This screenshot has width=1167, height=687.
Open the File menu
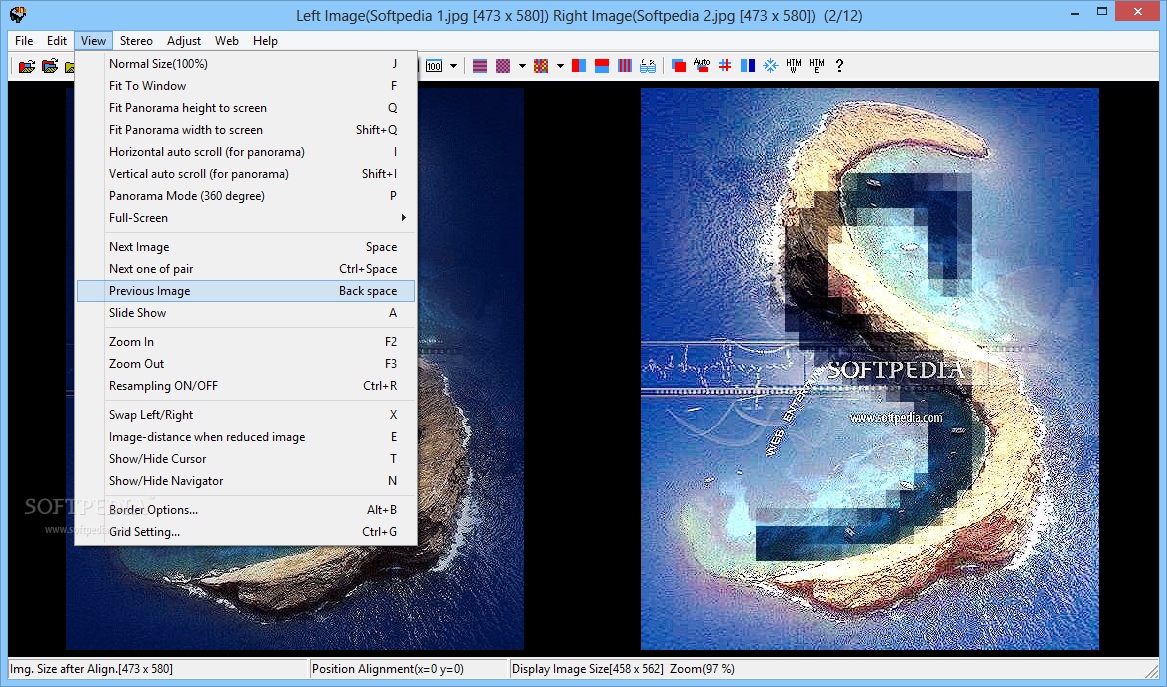(24, 41)
